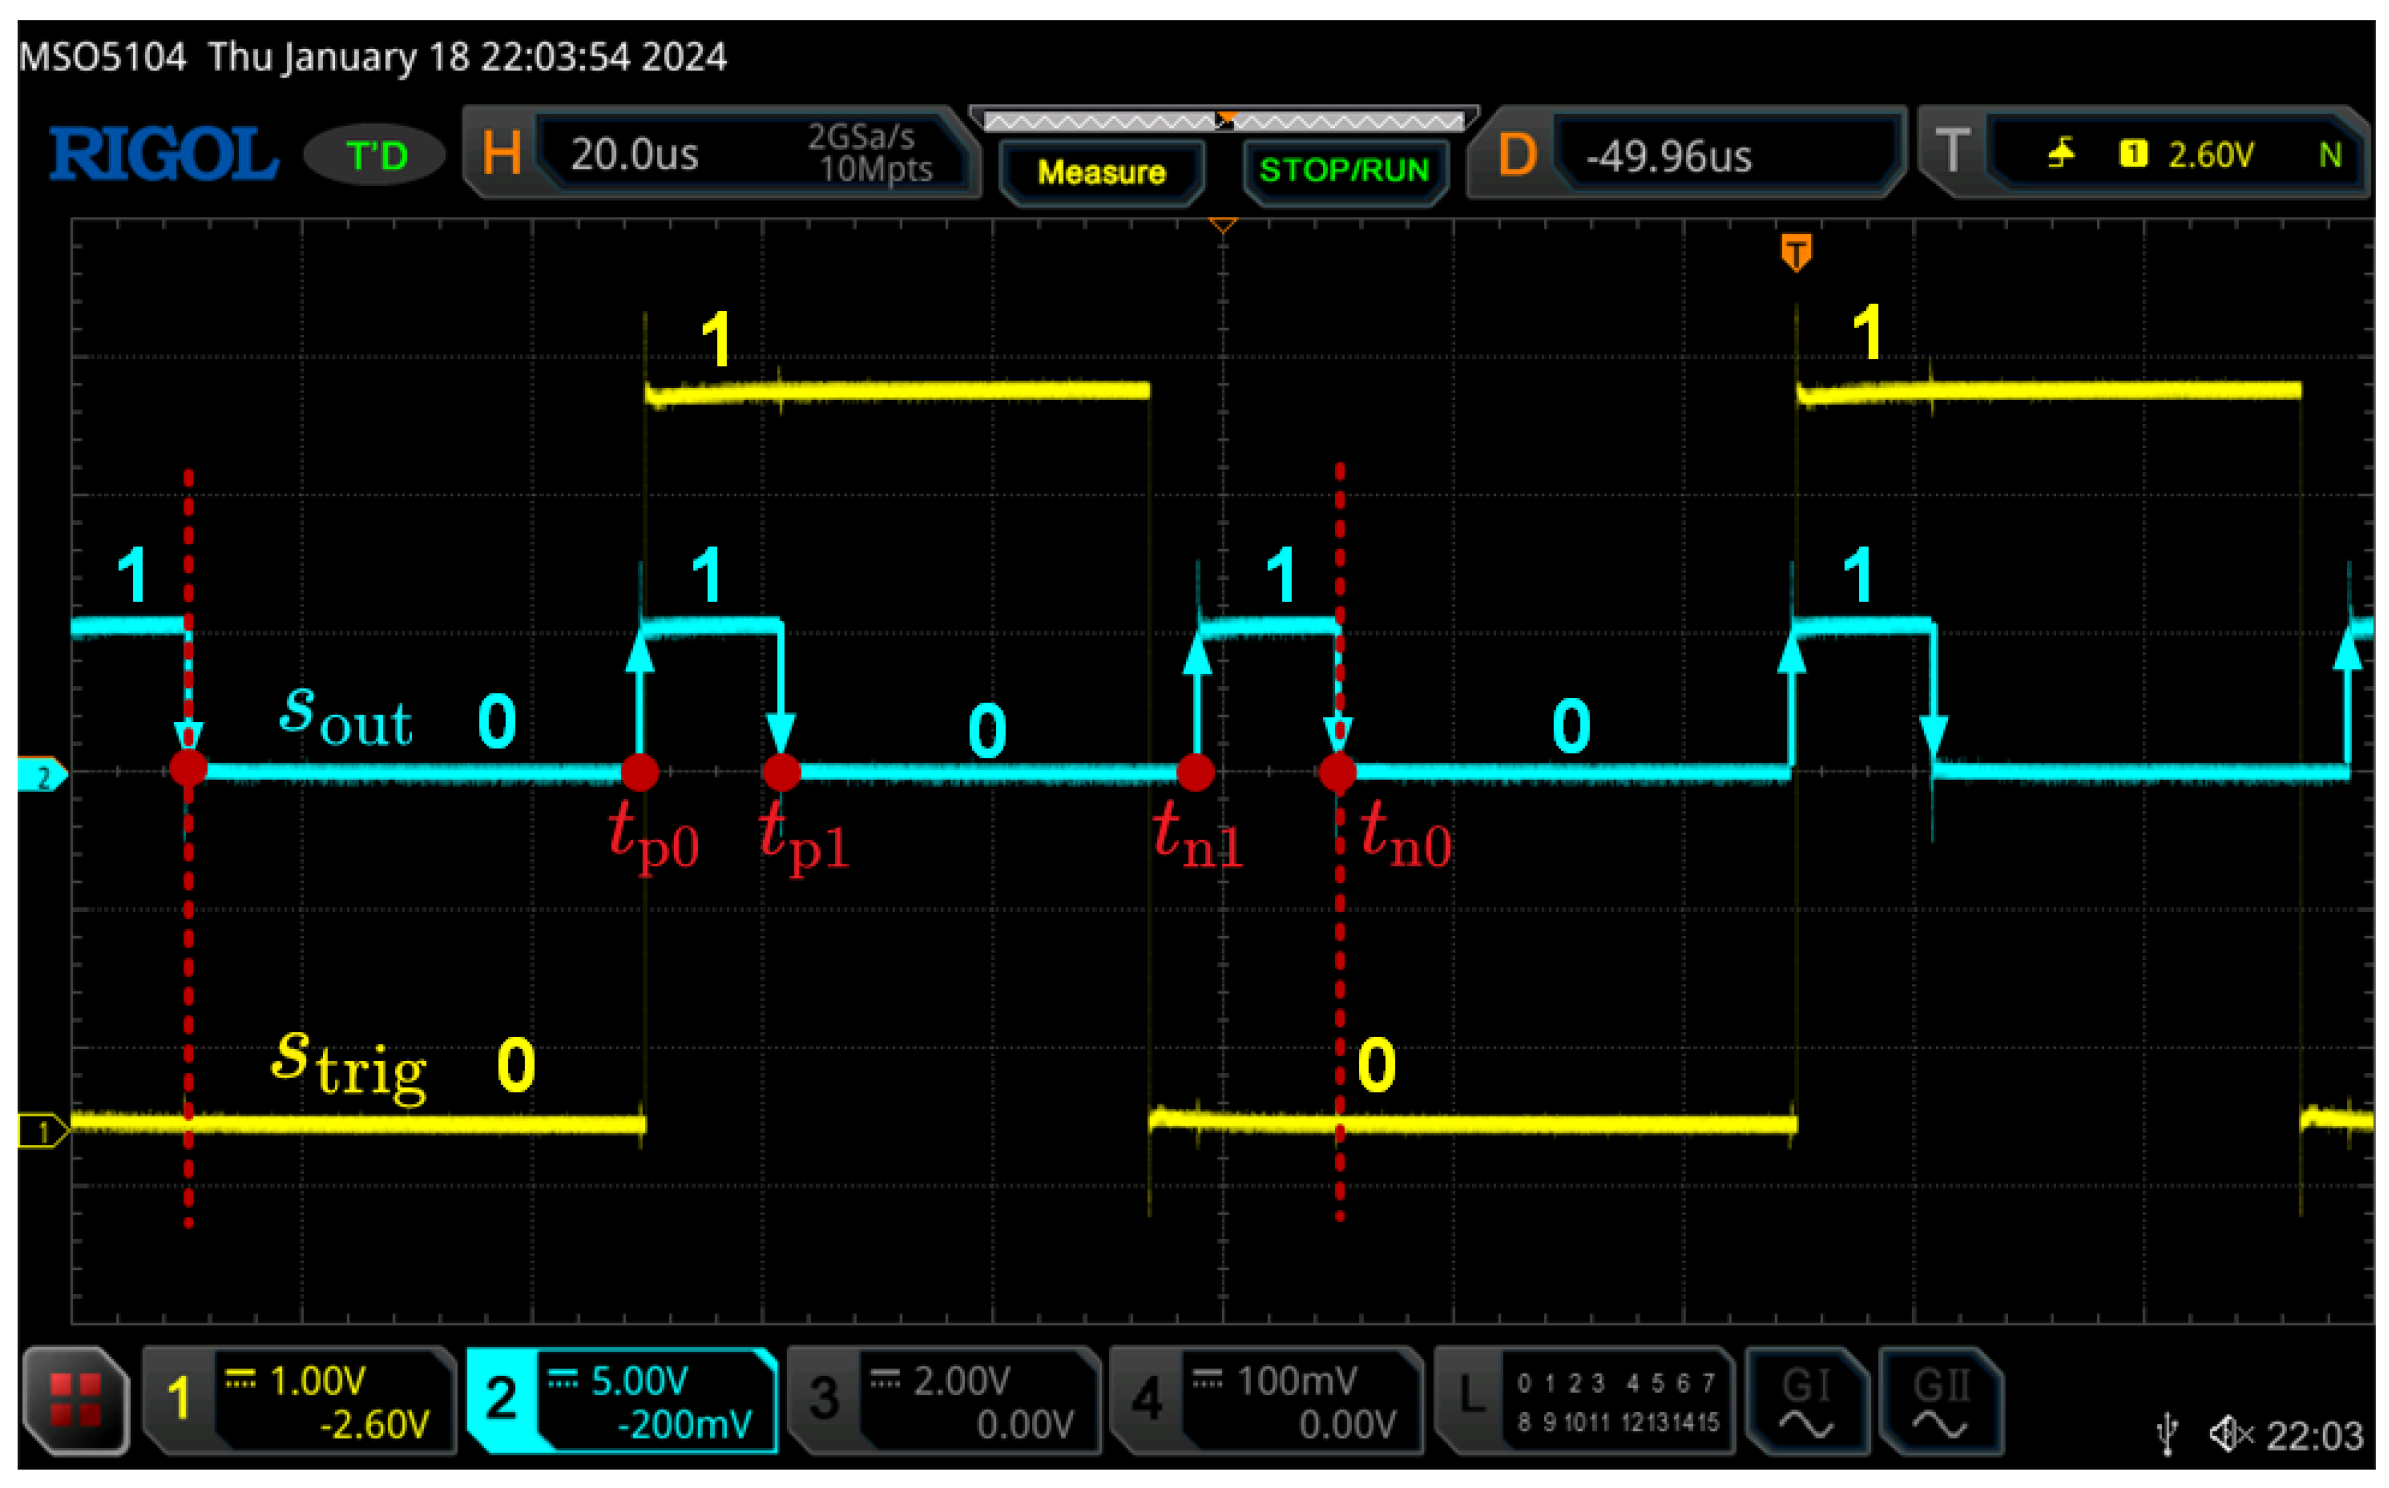The width and height of the screenshot is (2389, 1488).
Task: Open the red function navigation grid icon
Action: pyautogui.click(x=76, y=1399)
